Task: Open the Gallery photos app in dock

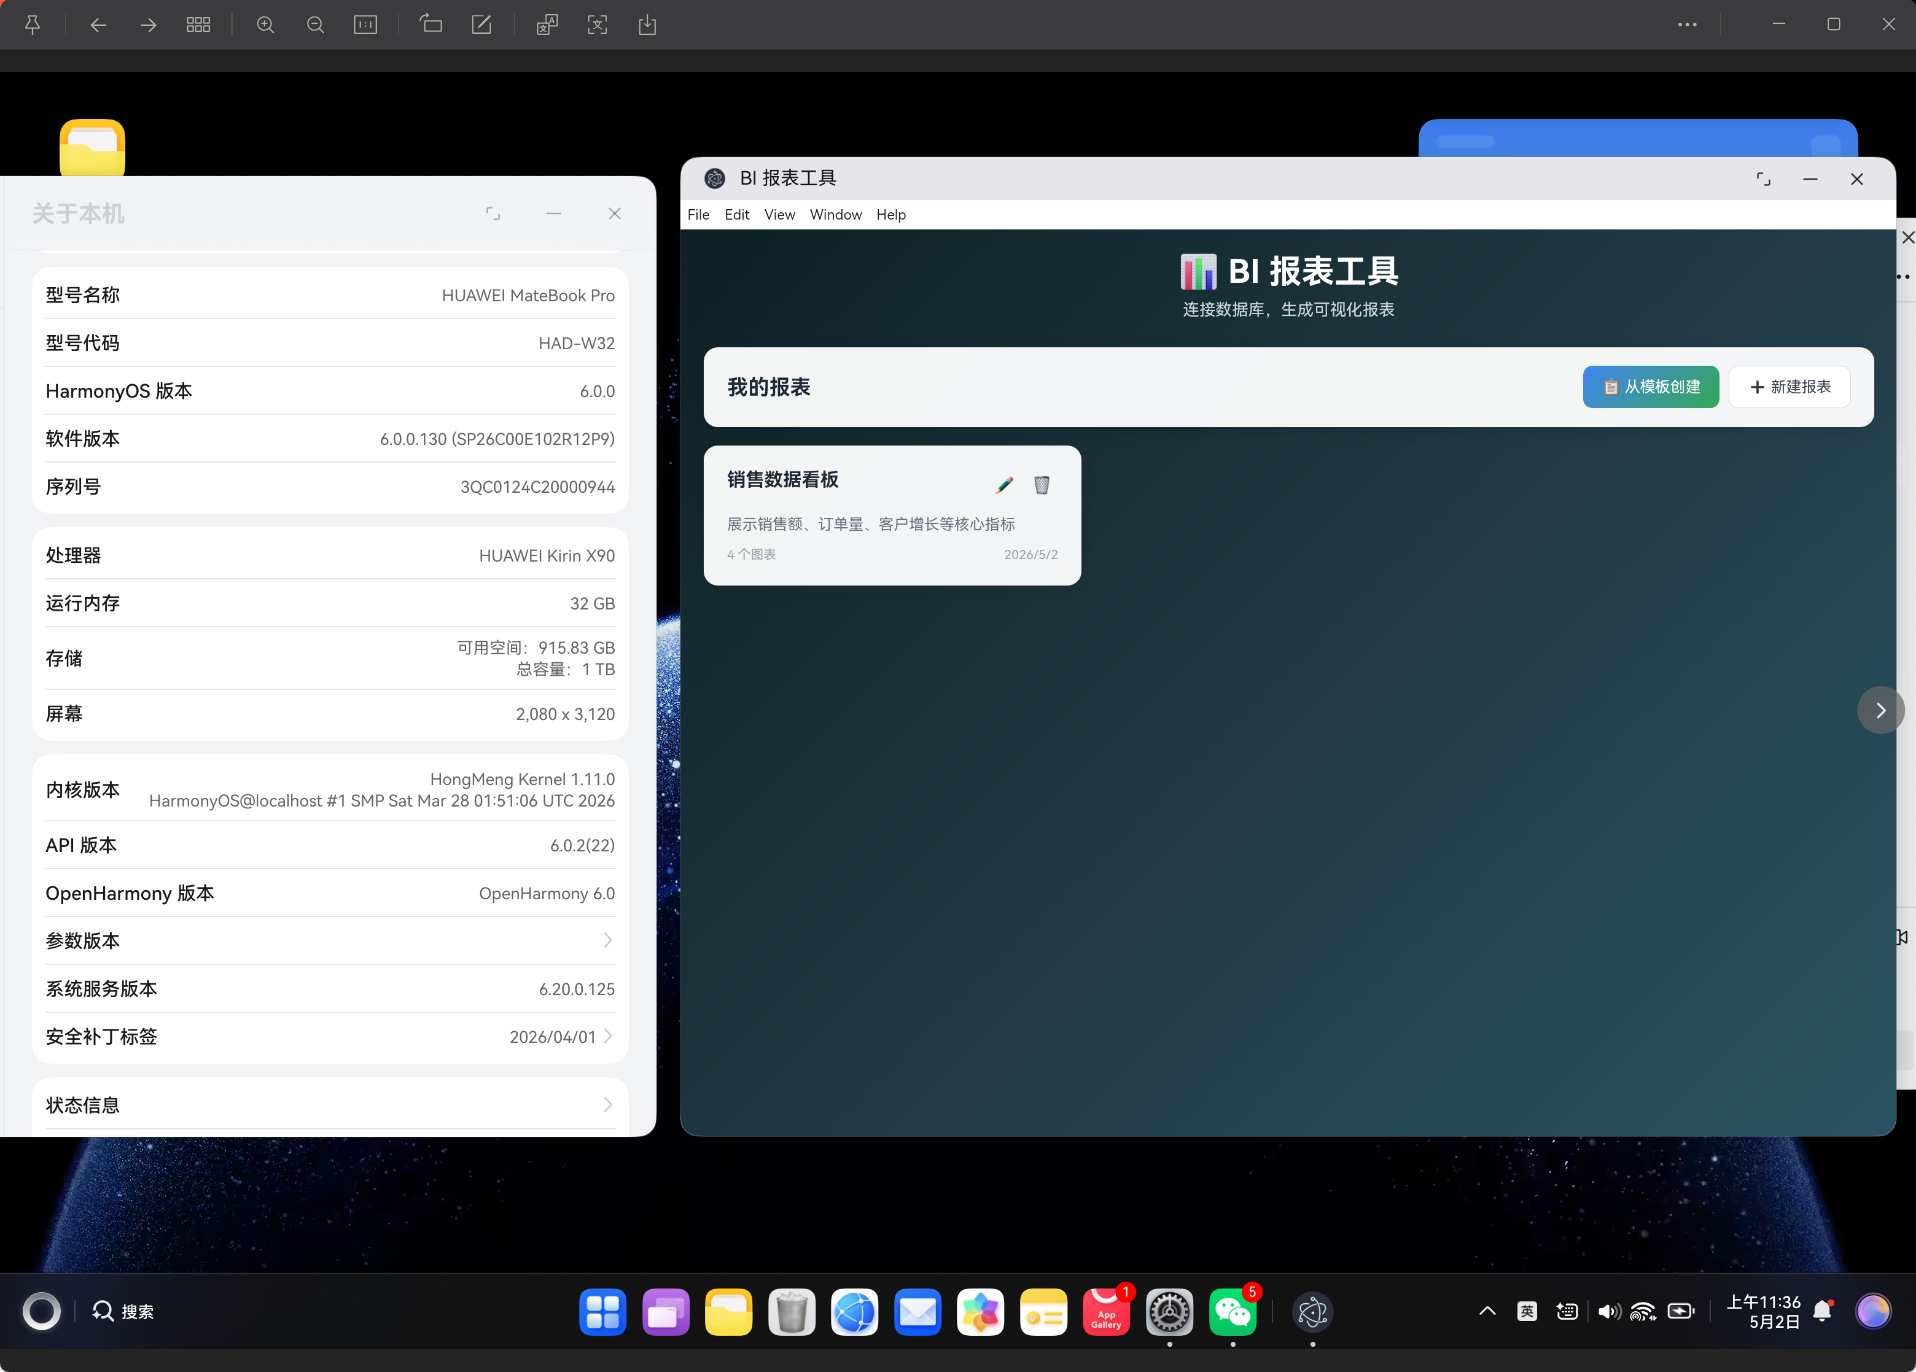Action: tap(981, 1312)
